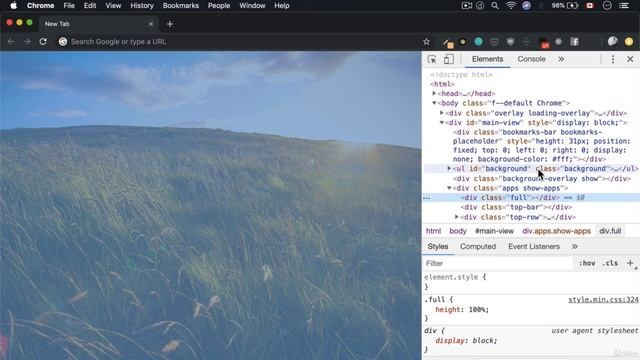Click the styles Filter input field

click(498, 263)
